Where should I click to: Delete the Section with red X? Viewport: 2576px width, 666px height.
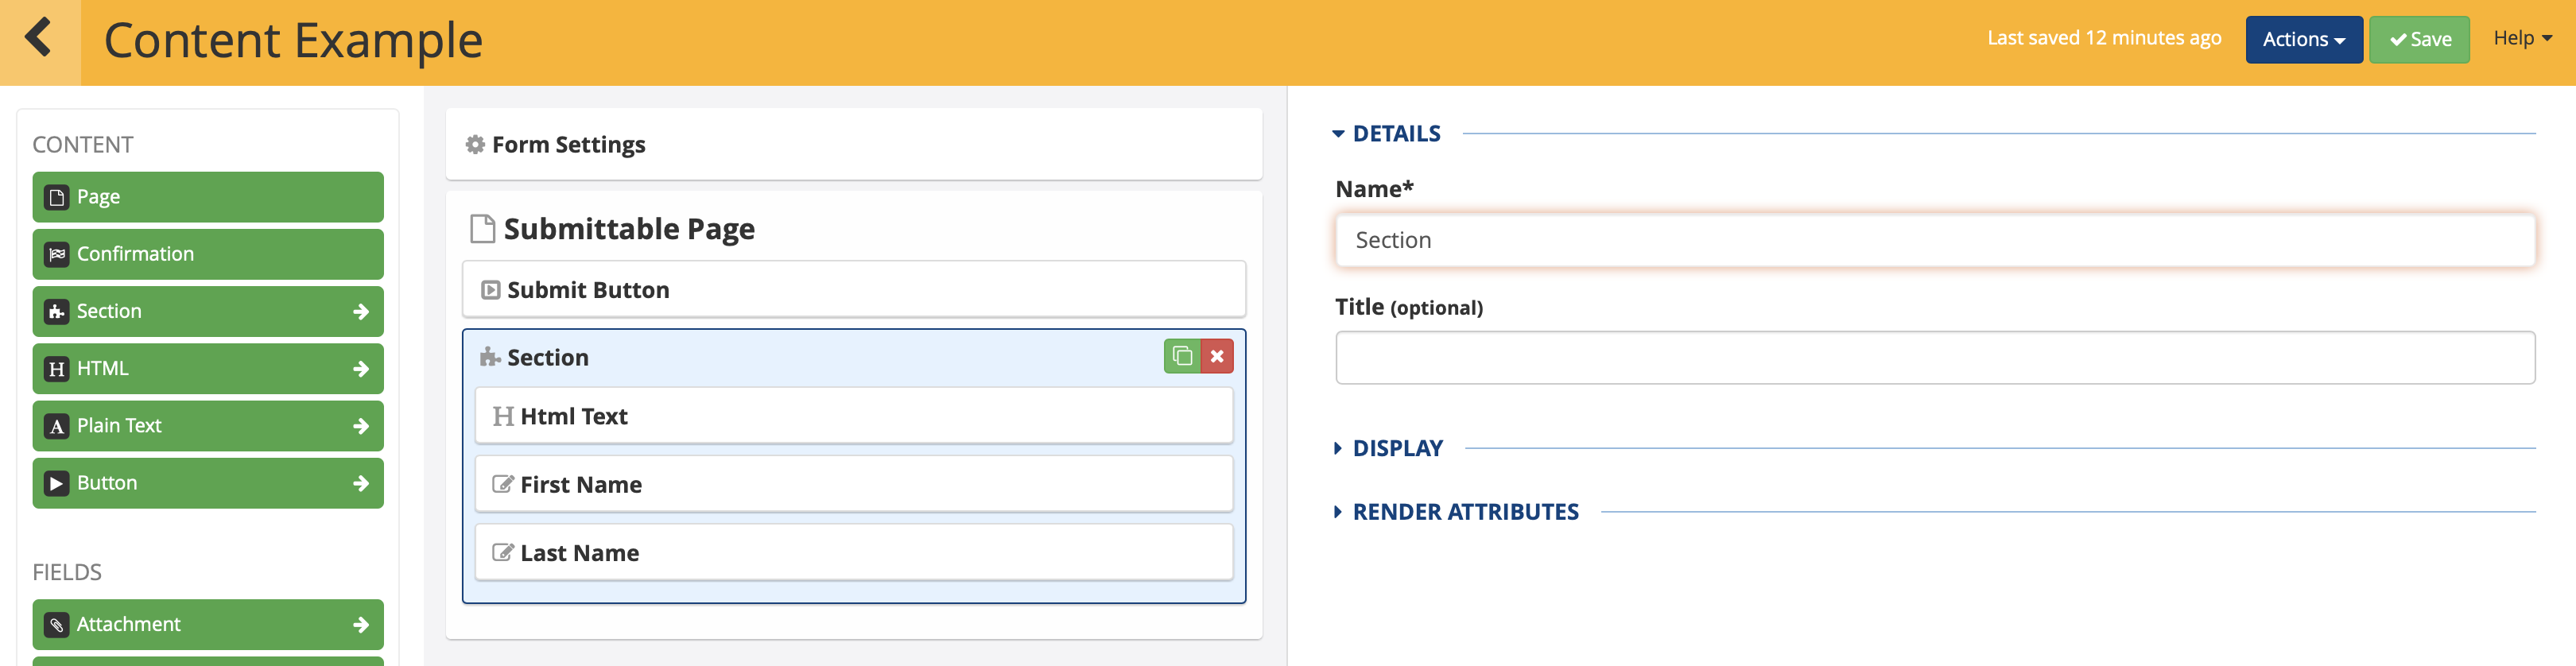1217,356
